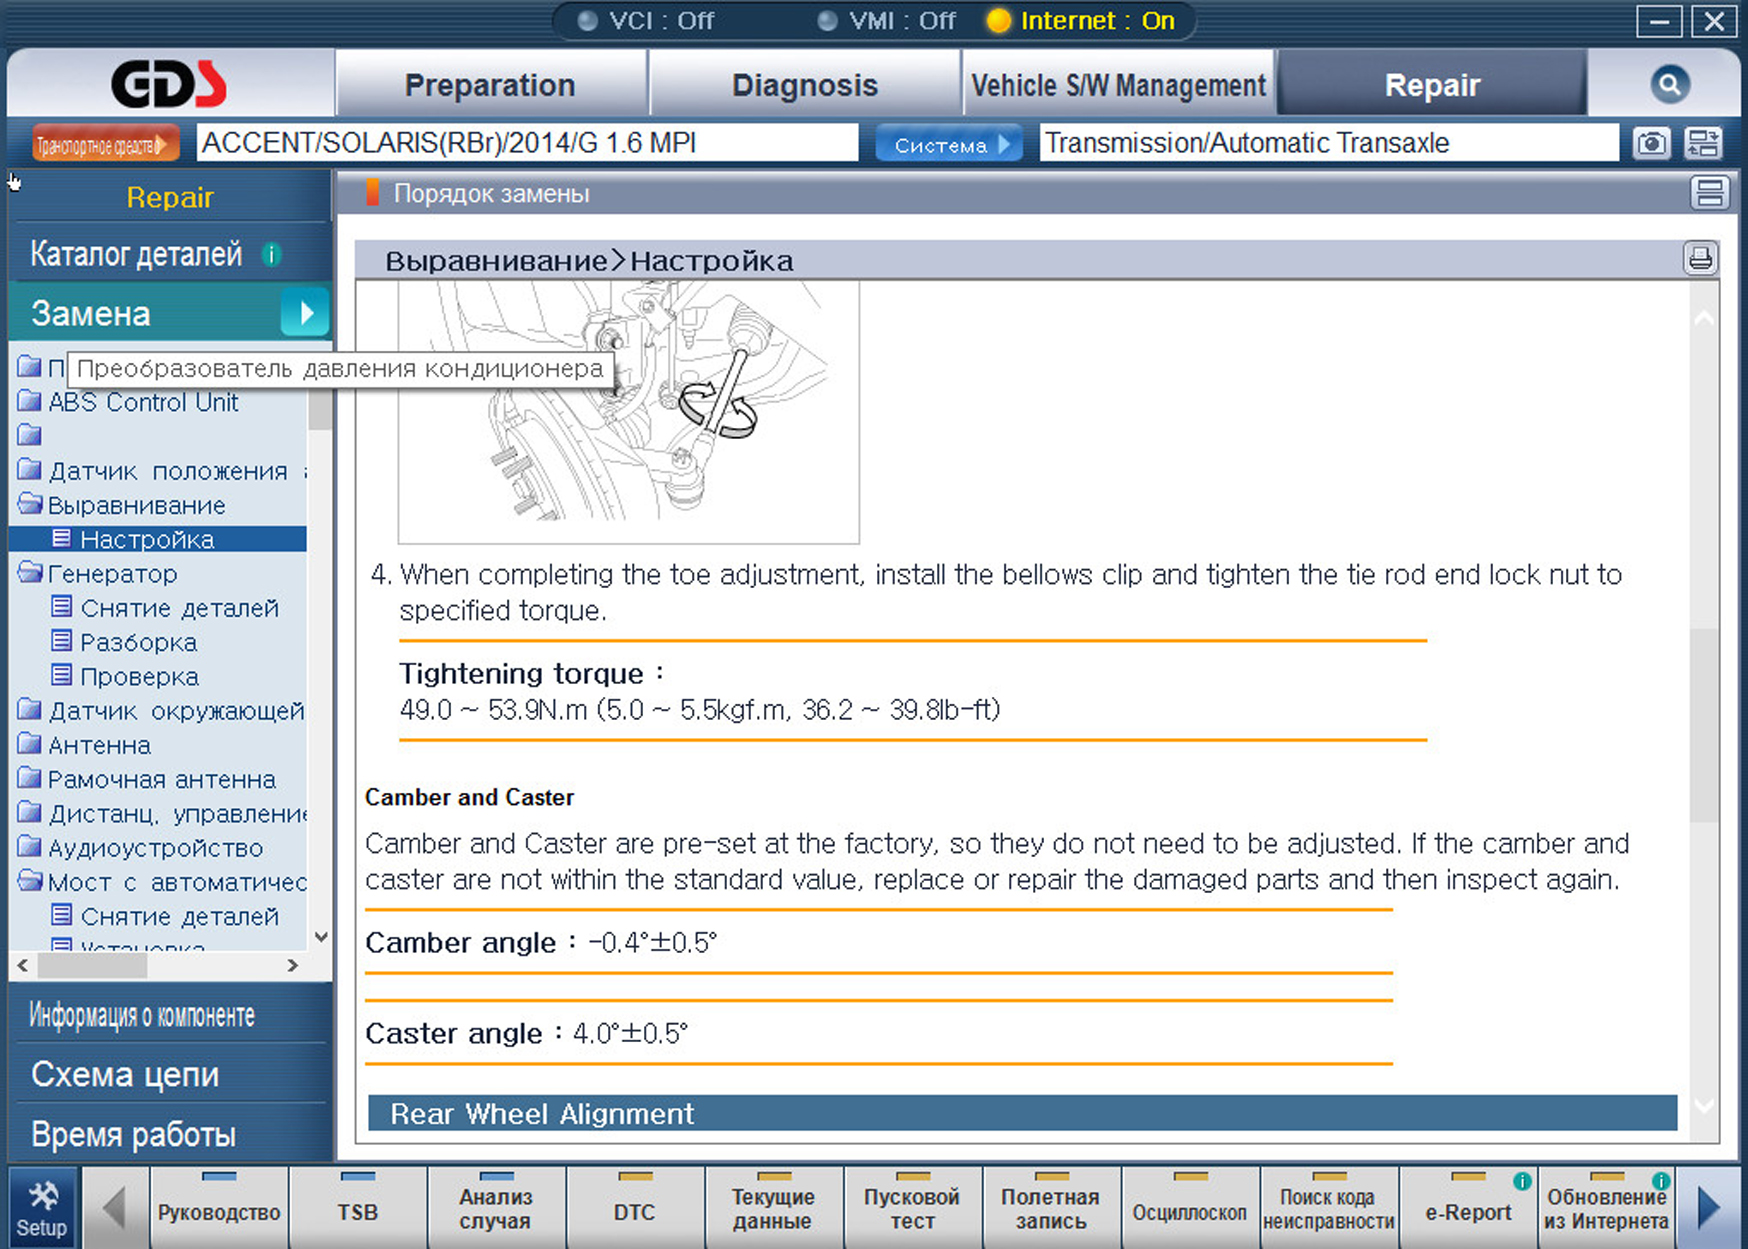1748x1249 pixels.
Task: Open Setup tools icon
Action: (x=42, y=1208)
